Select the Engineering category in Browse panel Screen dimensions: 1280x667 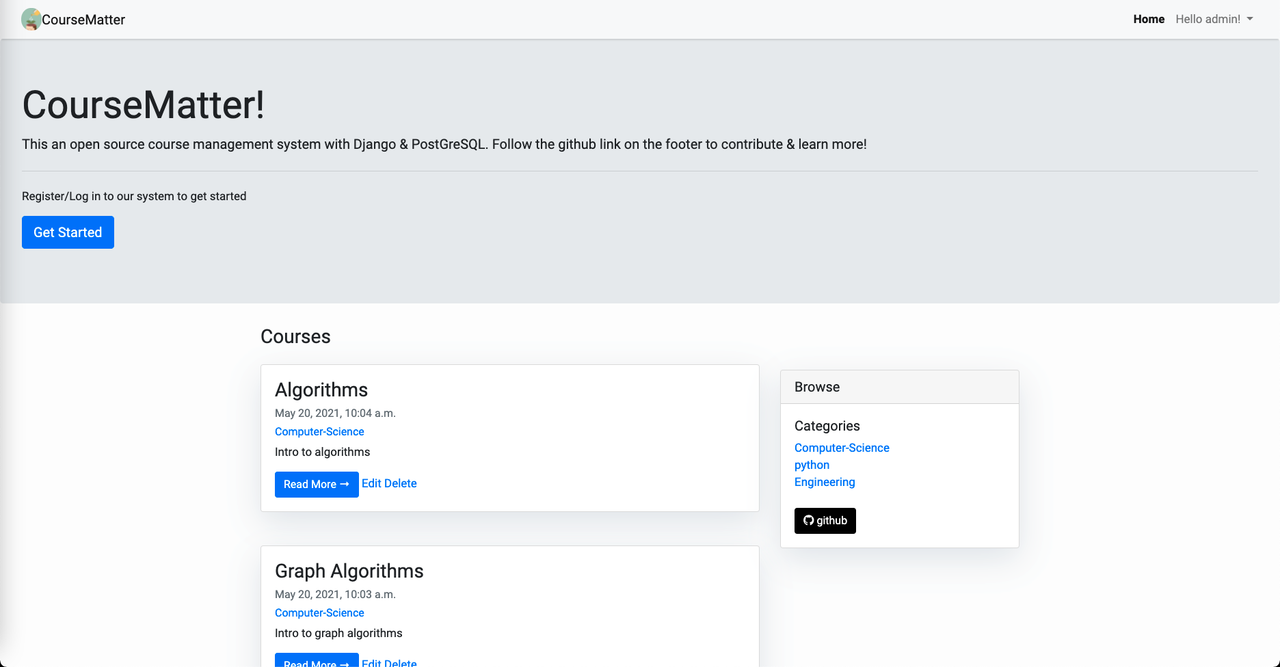pos(824,482)
